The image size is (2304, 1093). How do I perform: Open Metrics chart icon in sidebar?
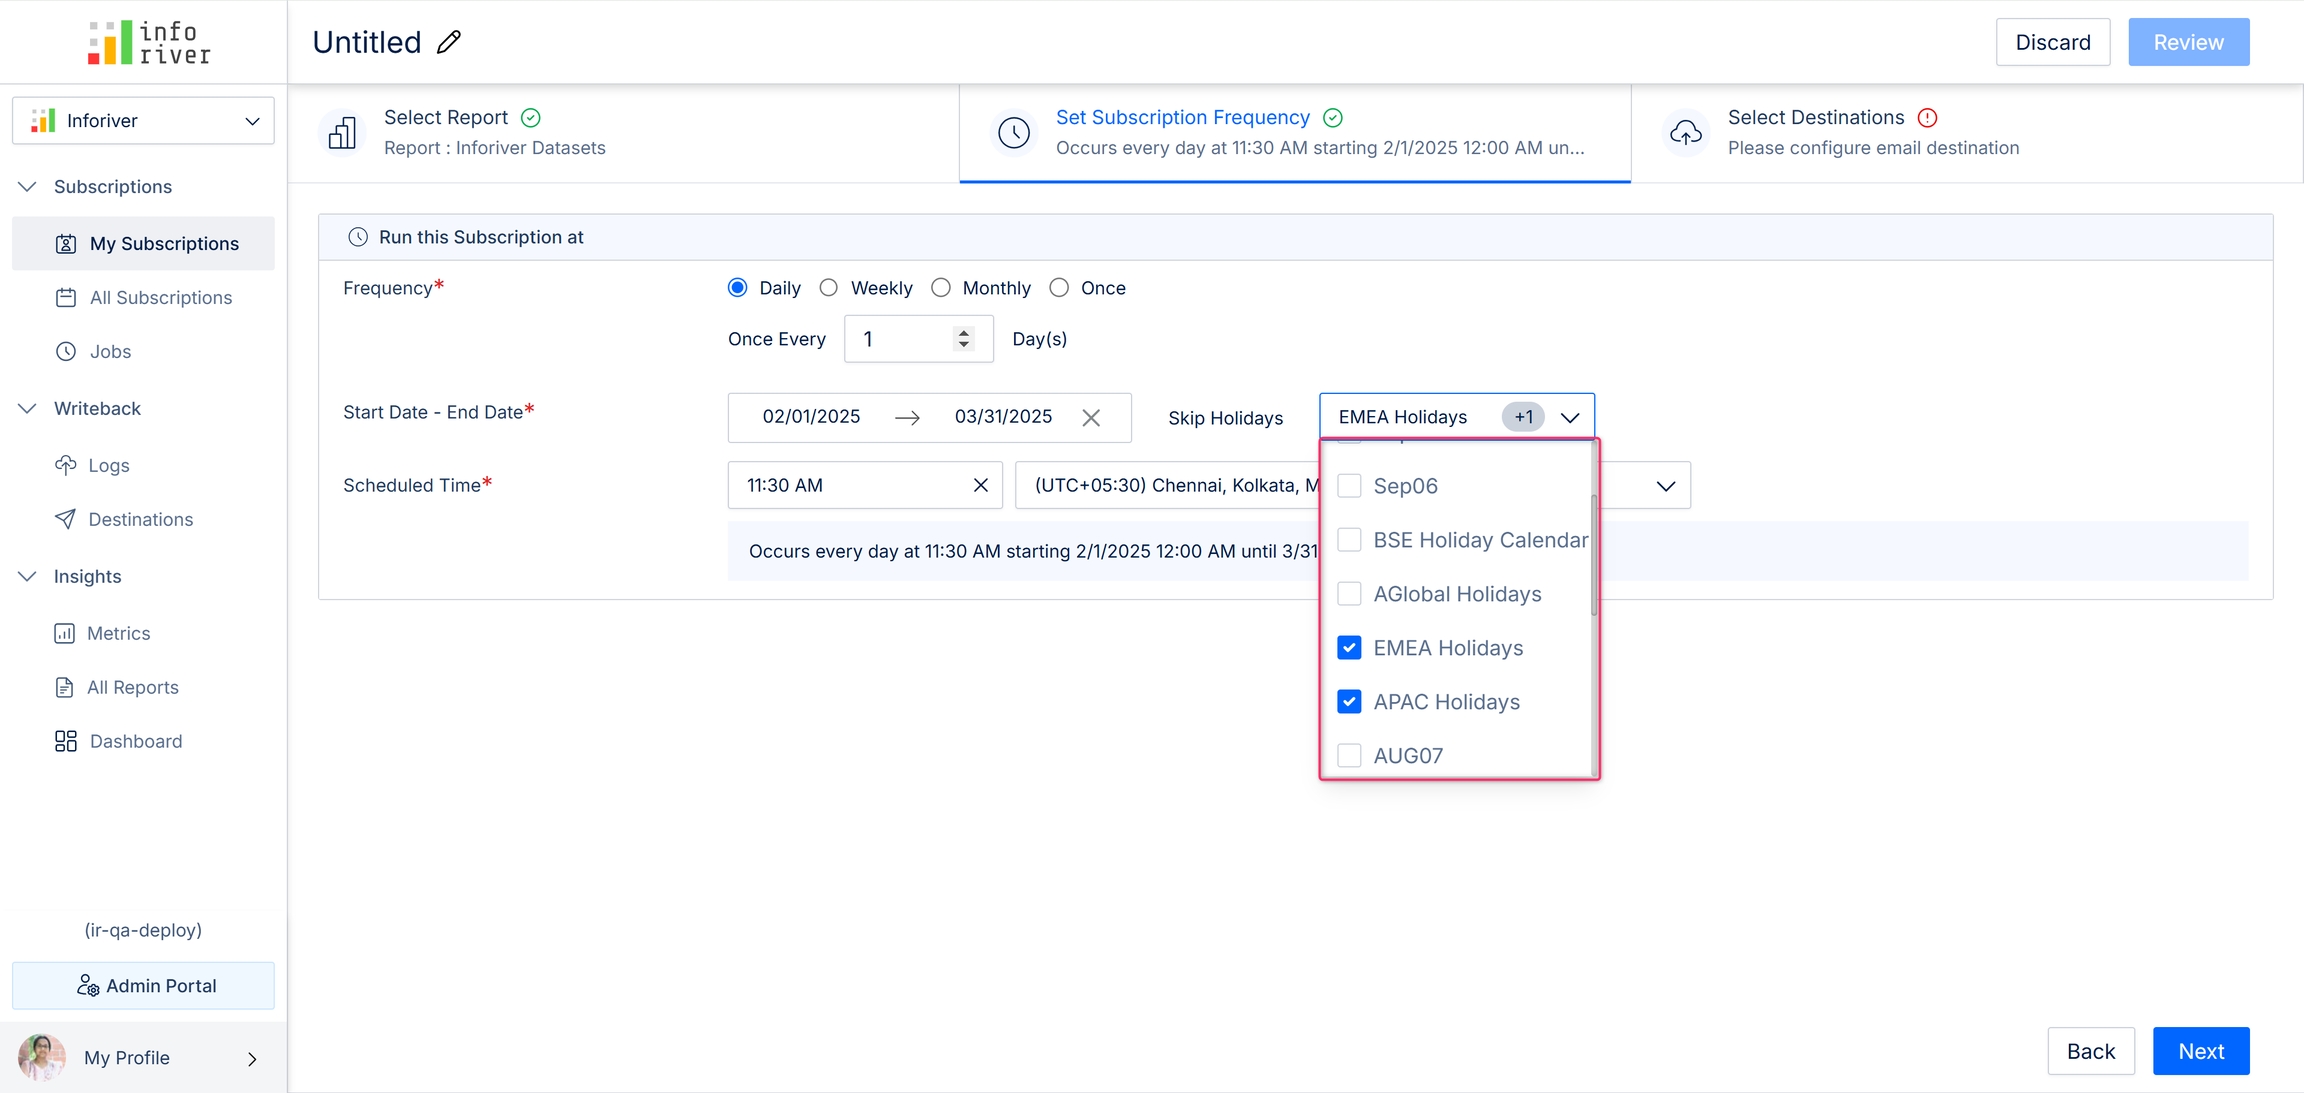click(x=65, y=634)
